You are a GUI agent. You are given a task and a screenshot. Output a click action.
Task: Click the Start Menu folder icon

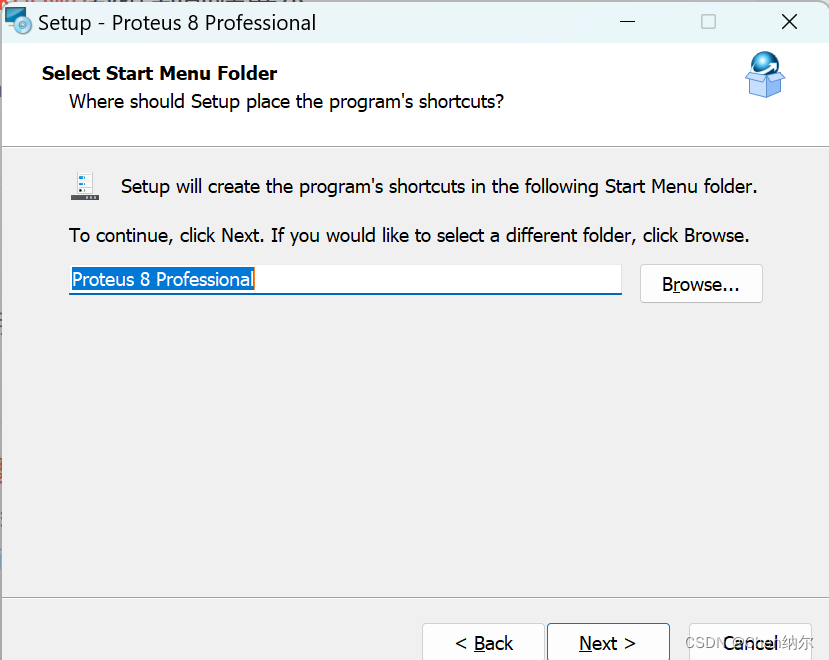click(x=85, y=186)
